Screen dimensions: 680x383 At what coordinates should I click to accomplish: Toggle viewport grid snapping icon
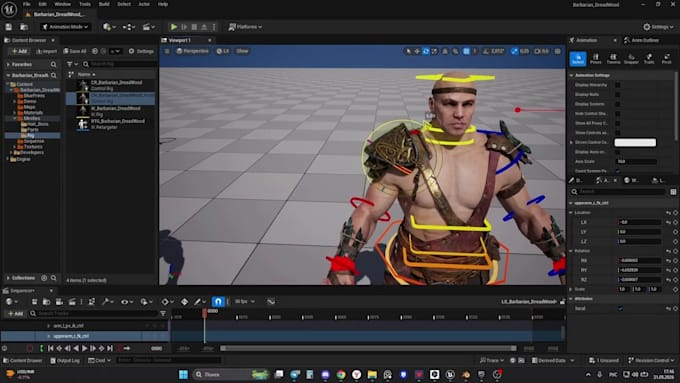466,51
